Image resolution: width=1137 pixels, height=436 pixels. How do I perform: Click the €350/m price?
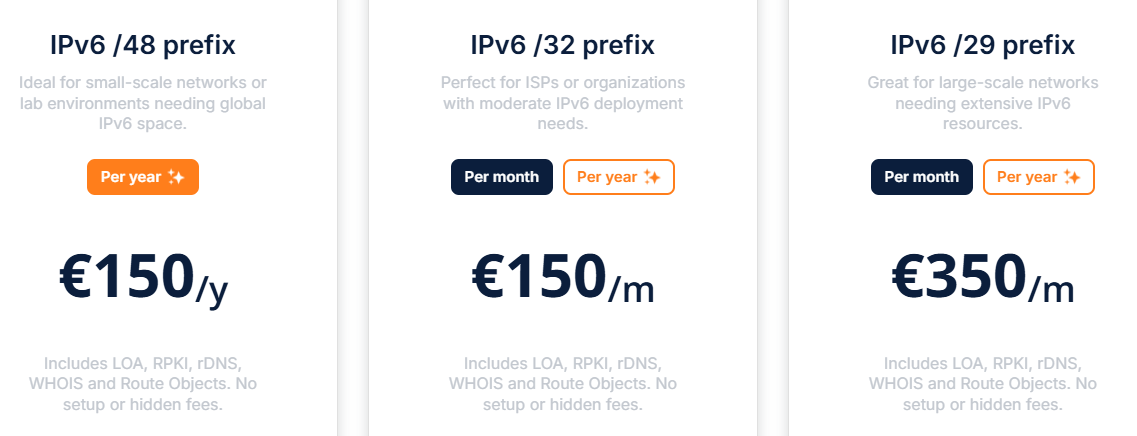click(x=983, y=277)
